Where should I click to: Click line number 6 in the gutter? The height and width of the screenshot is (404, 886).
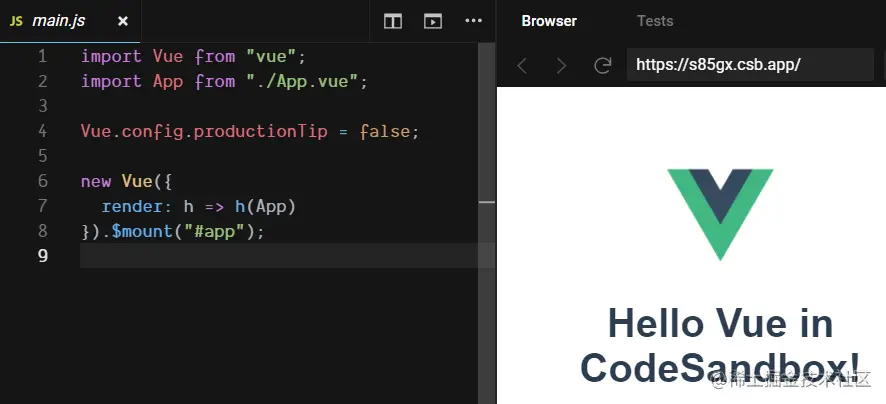click(42, 181)
